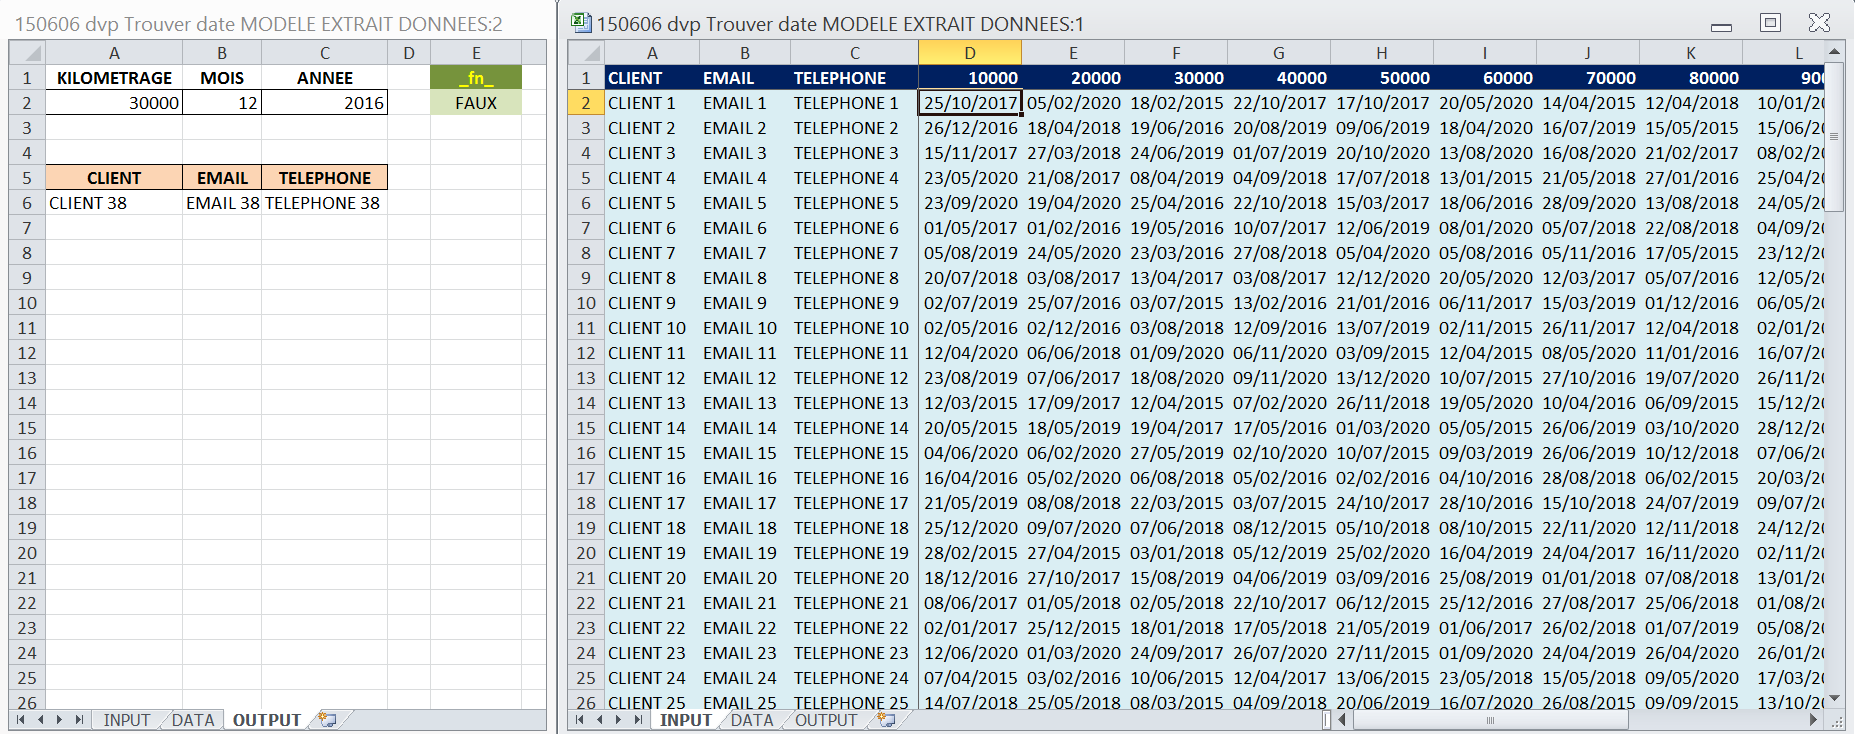The height and width of the screenshot is (734, 1855).
Task: Go to next sheet tab in left window
Action: tap(60, 720)
